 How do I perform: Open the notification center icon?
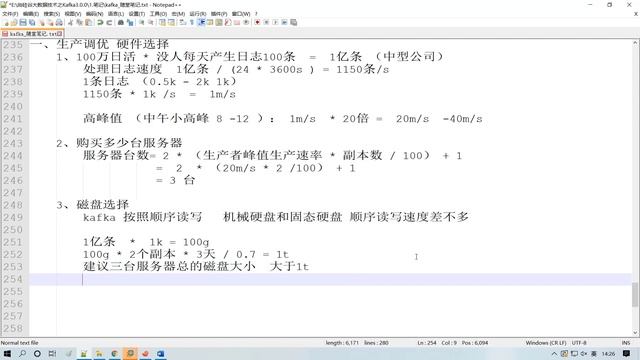pyautogui.click(x=627, y=353)
